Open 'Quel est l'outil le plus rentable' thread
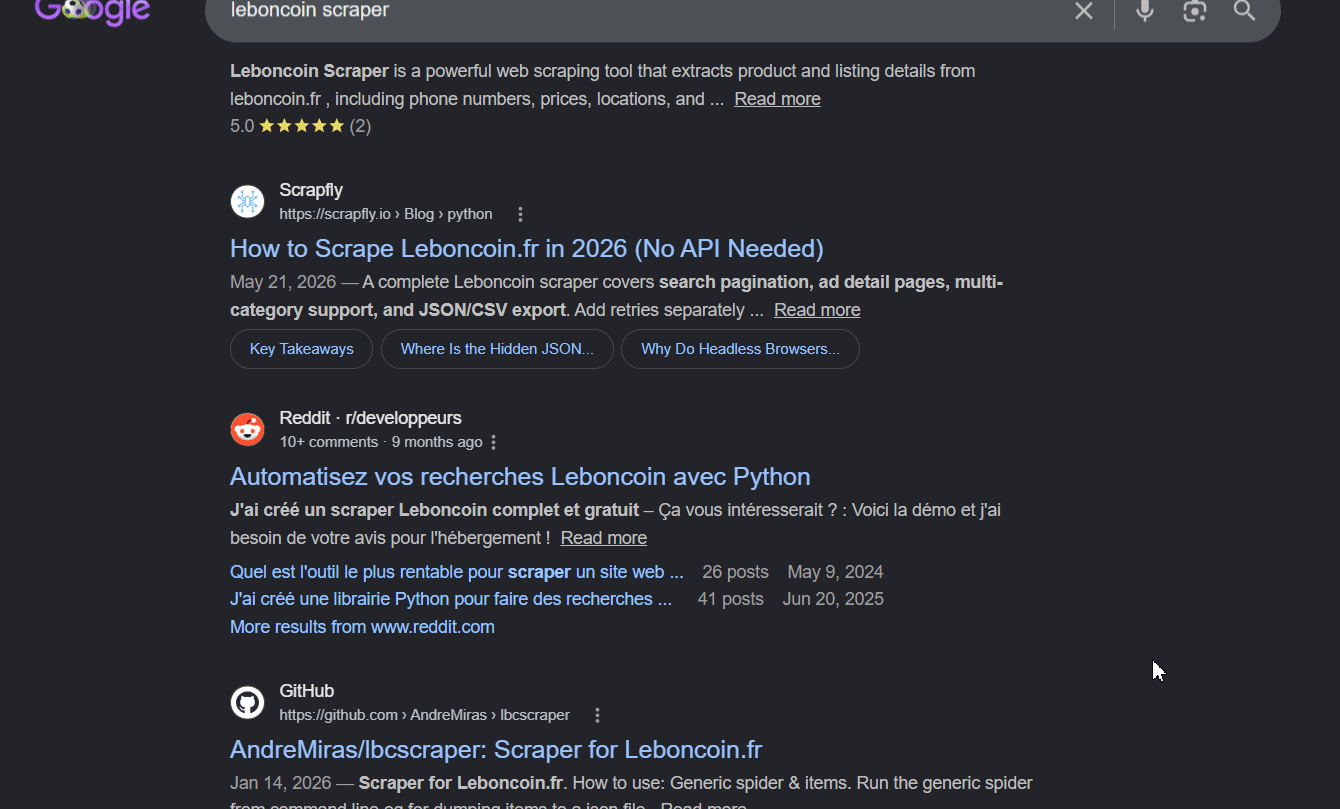1340x809 pixels. (x=457, y=572)
